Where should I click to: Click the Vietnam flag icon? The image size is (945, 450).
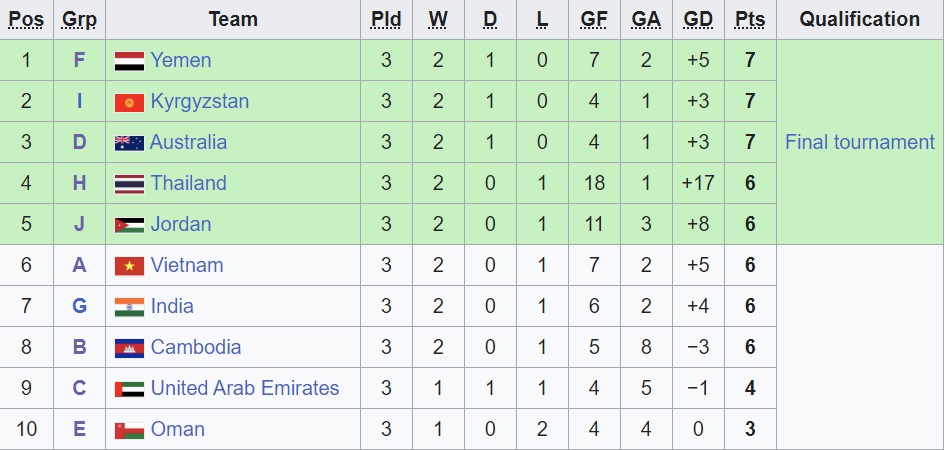pos(130,266)
